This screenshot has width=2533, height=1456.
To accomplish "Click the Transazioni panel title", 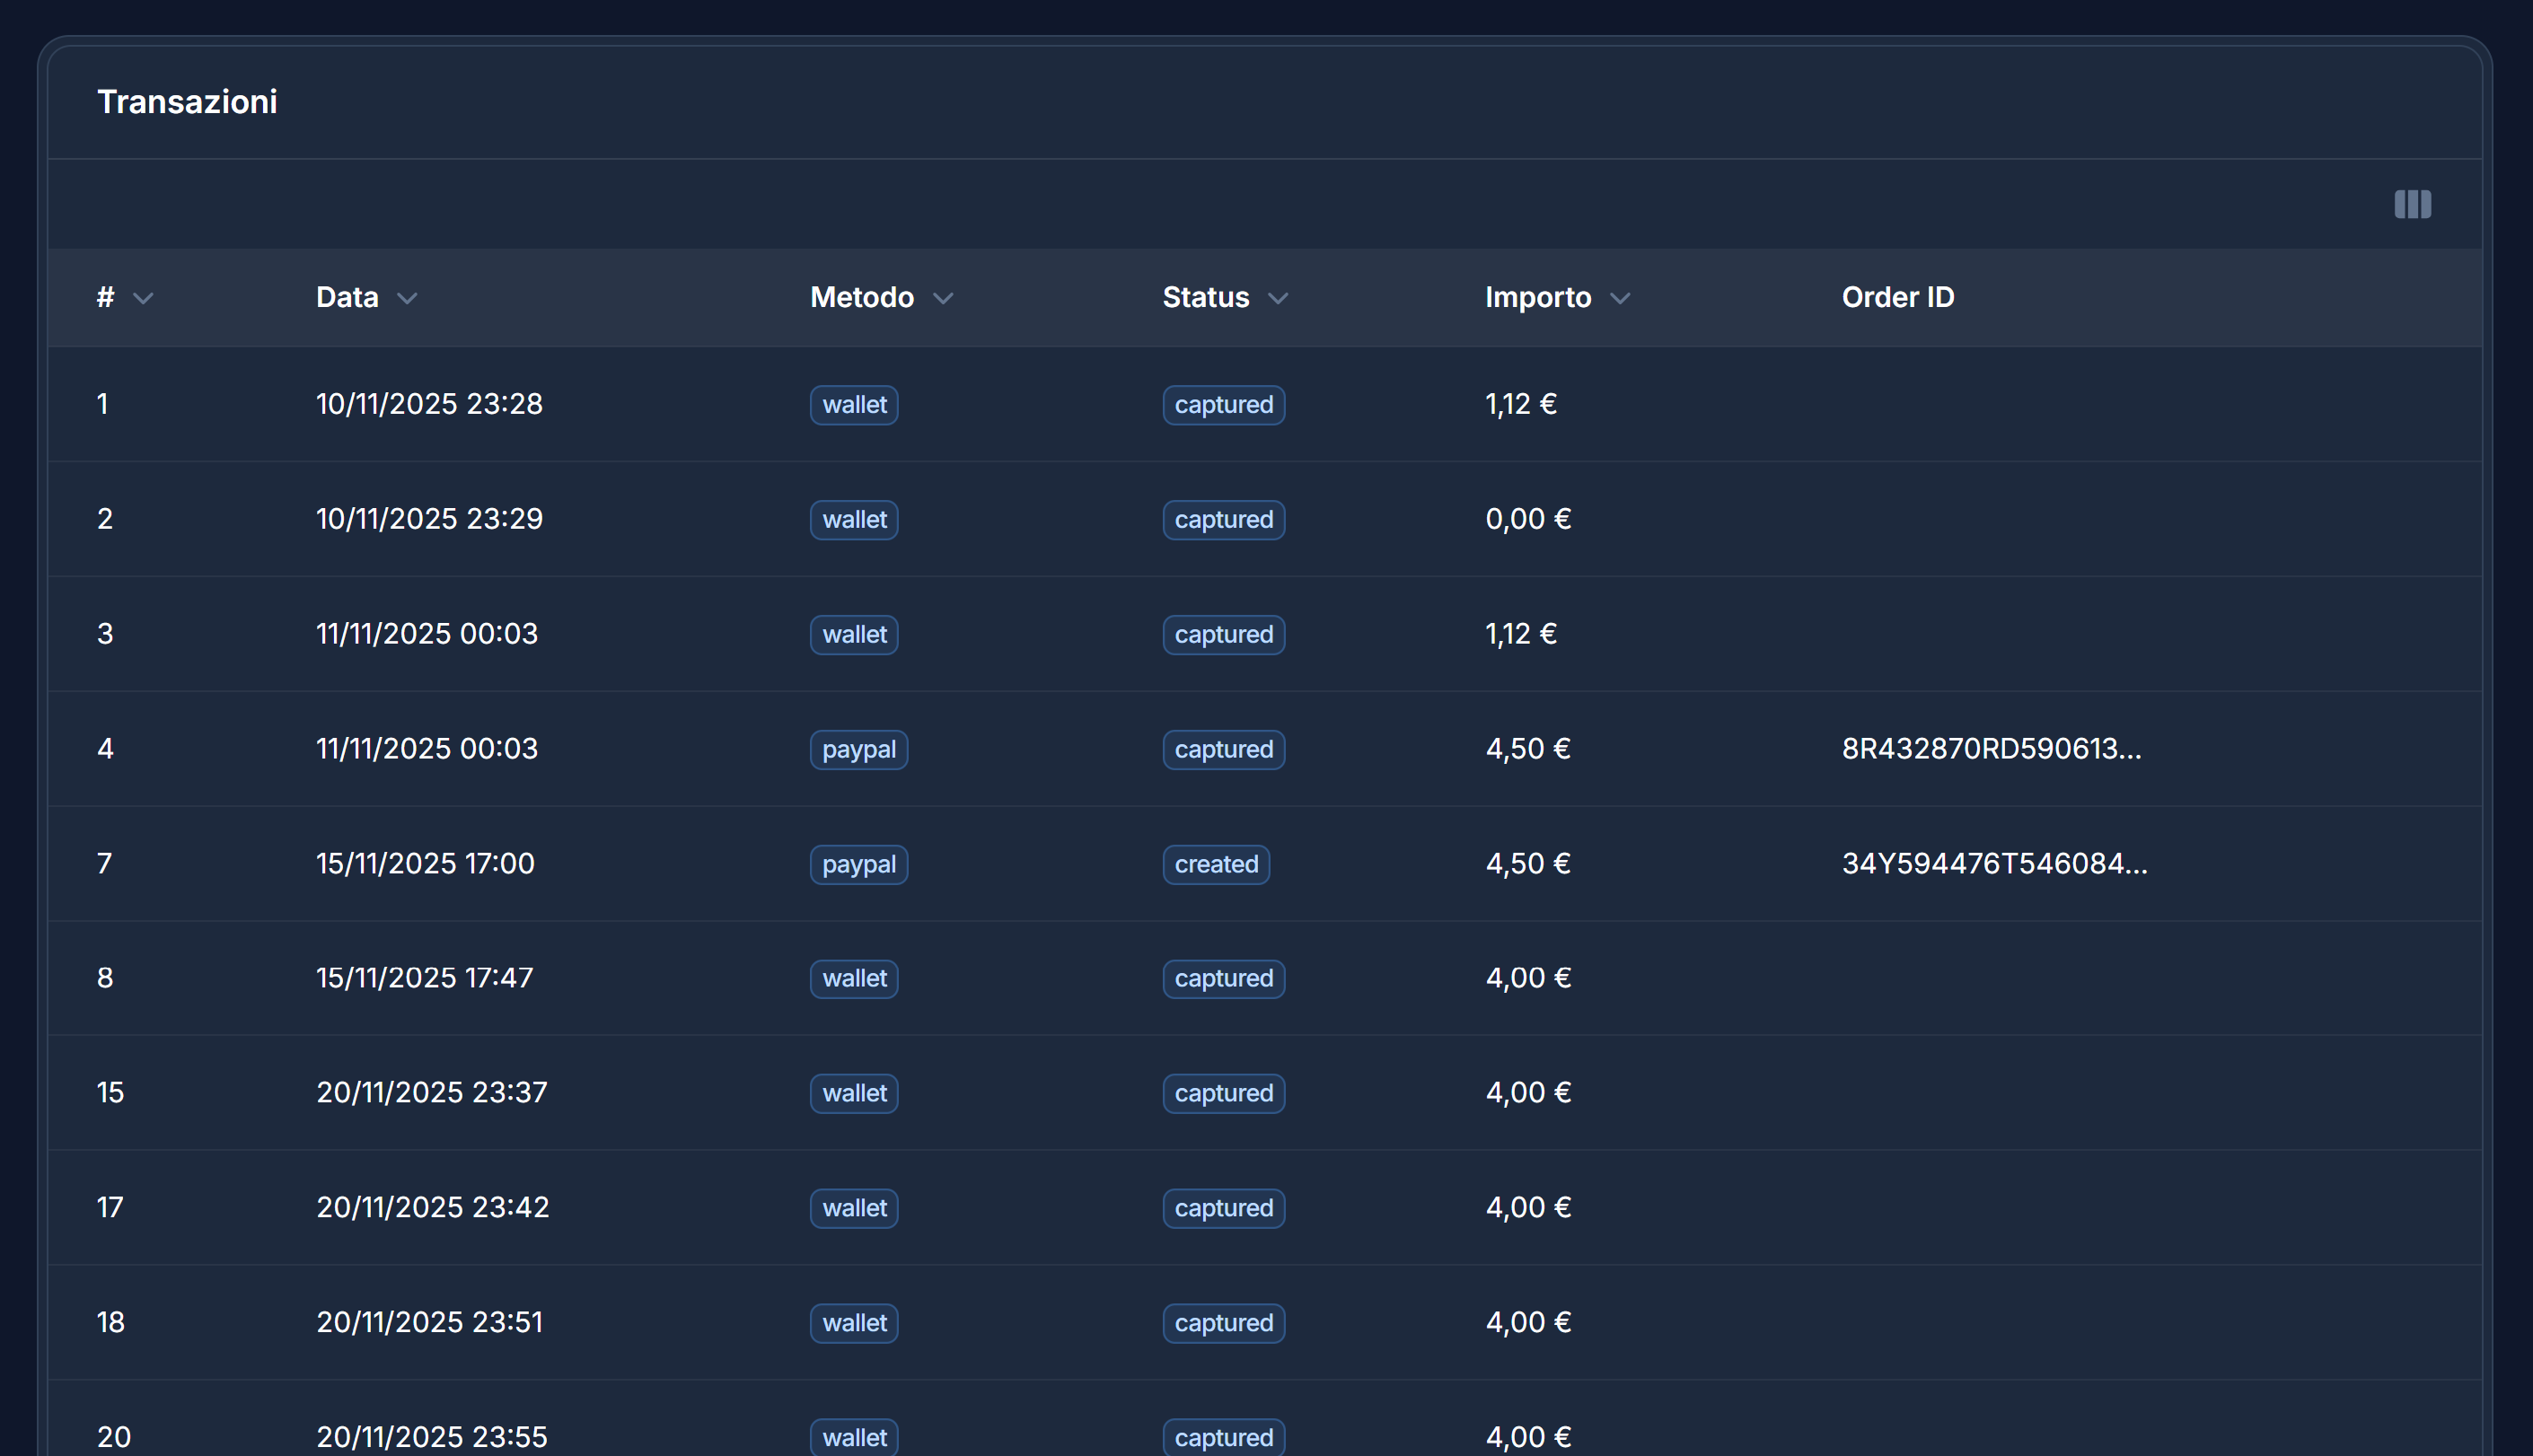I will click(x=187, y=101).
